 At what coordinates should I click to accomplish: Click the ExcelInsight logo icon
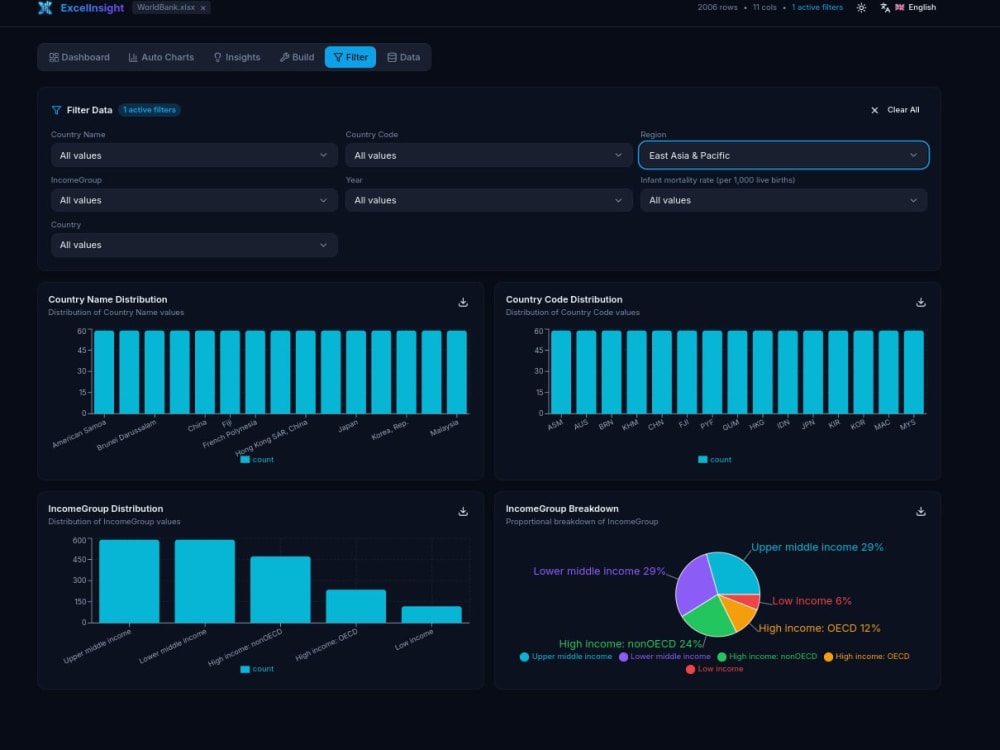click(45, 8)
